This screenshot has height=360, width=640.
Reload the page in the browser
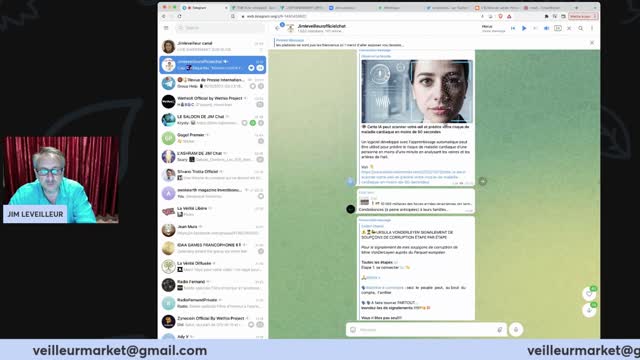[179, 16]
